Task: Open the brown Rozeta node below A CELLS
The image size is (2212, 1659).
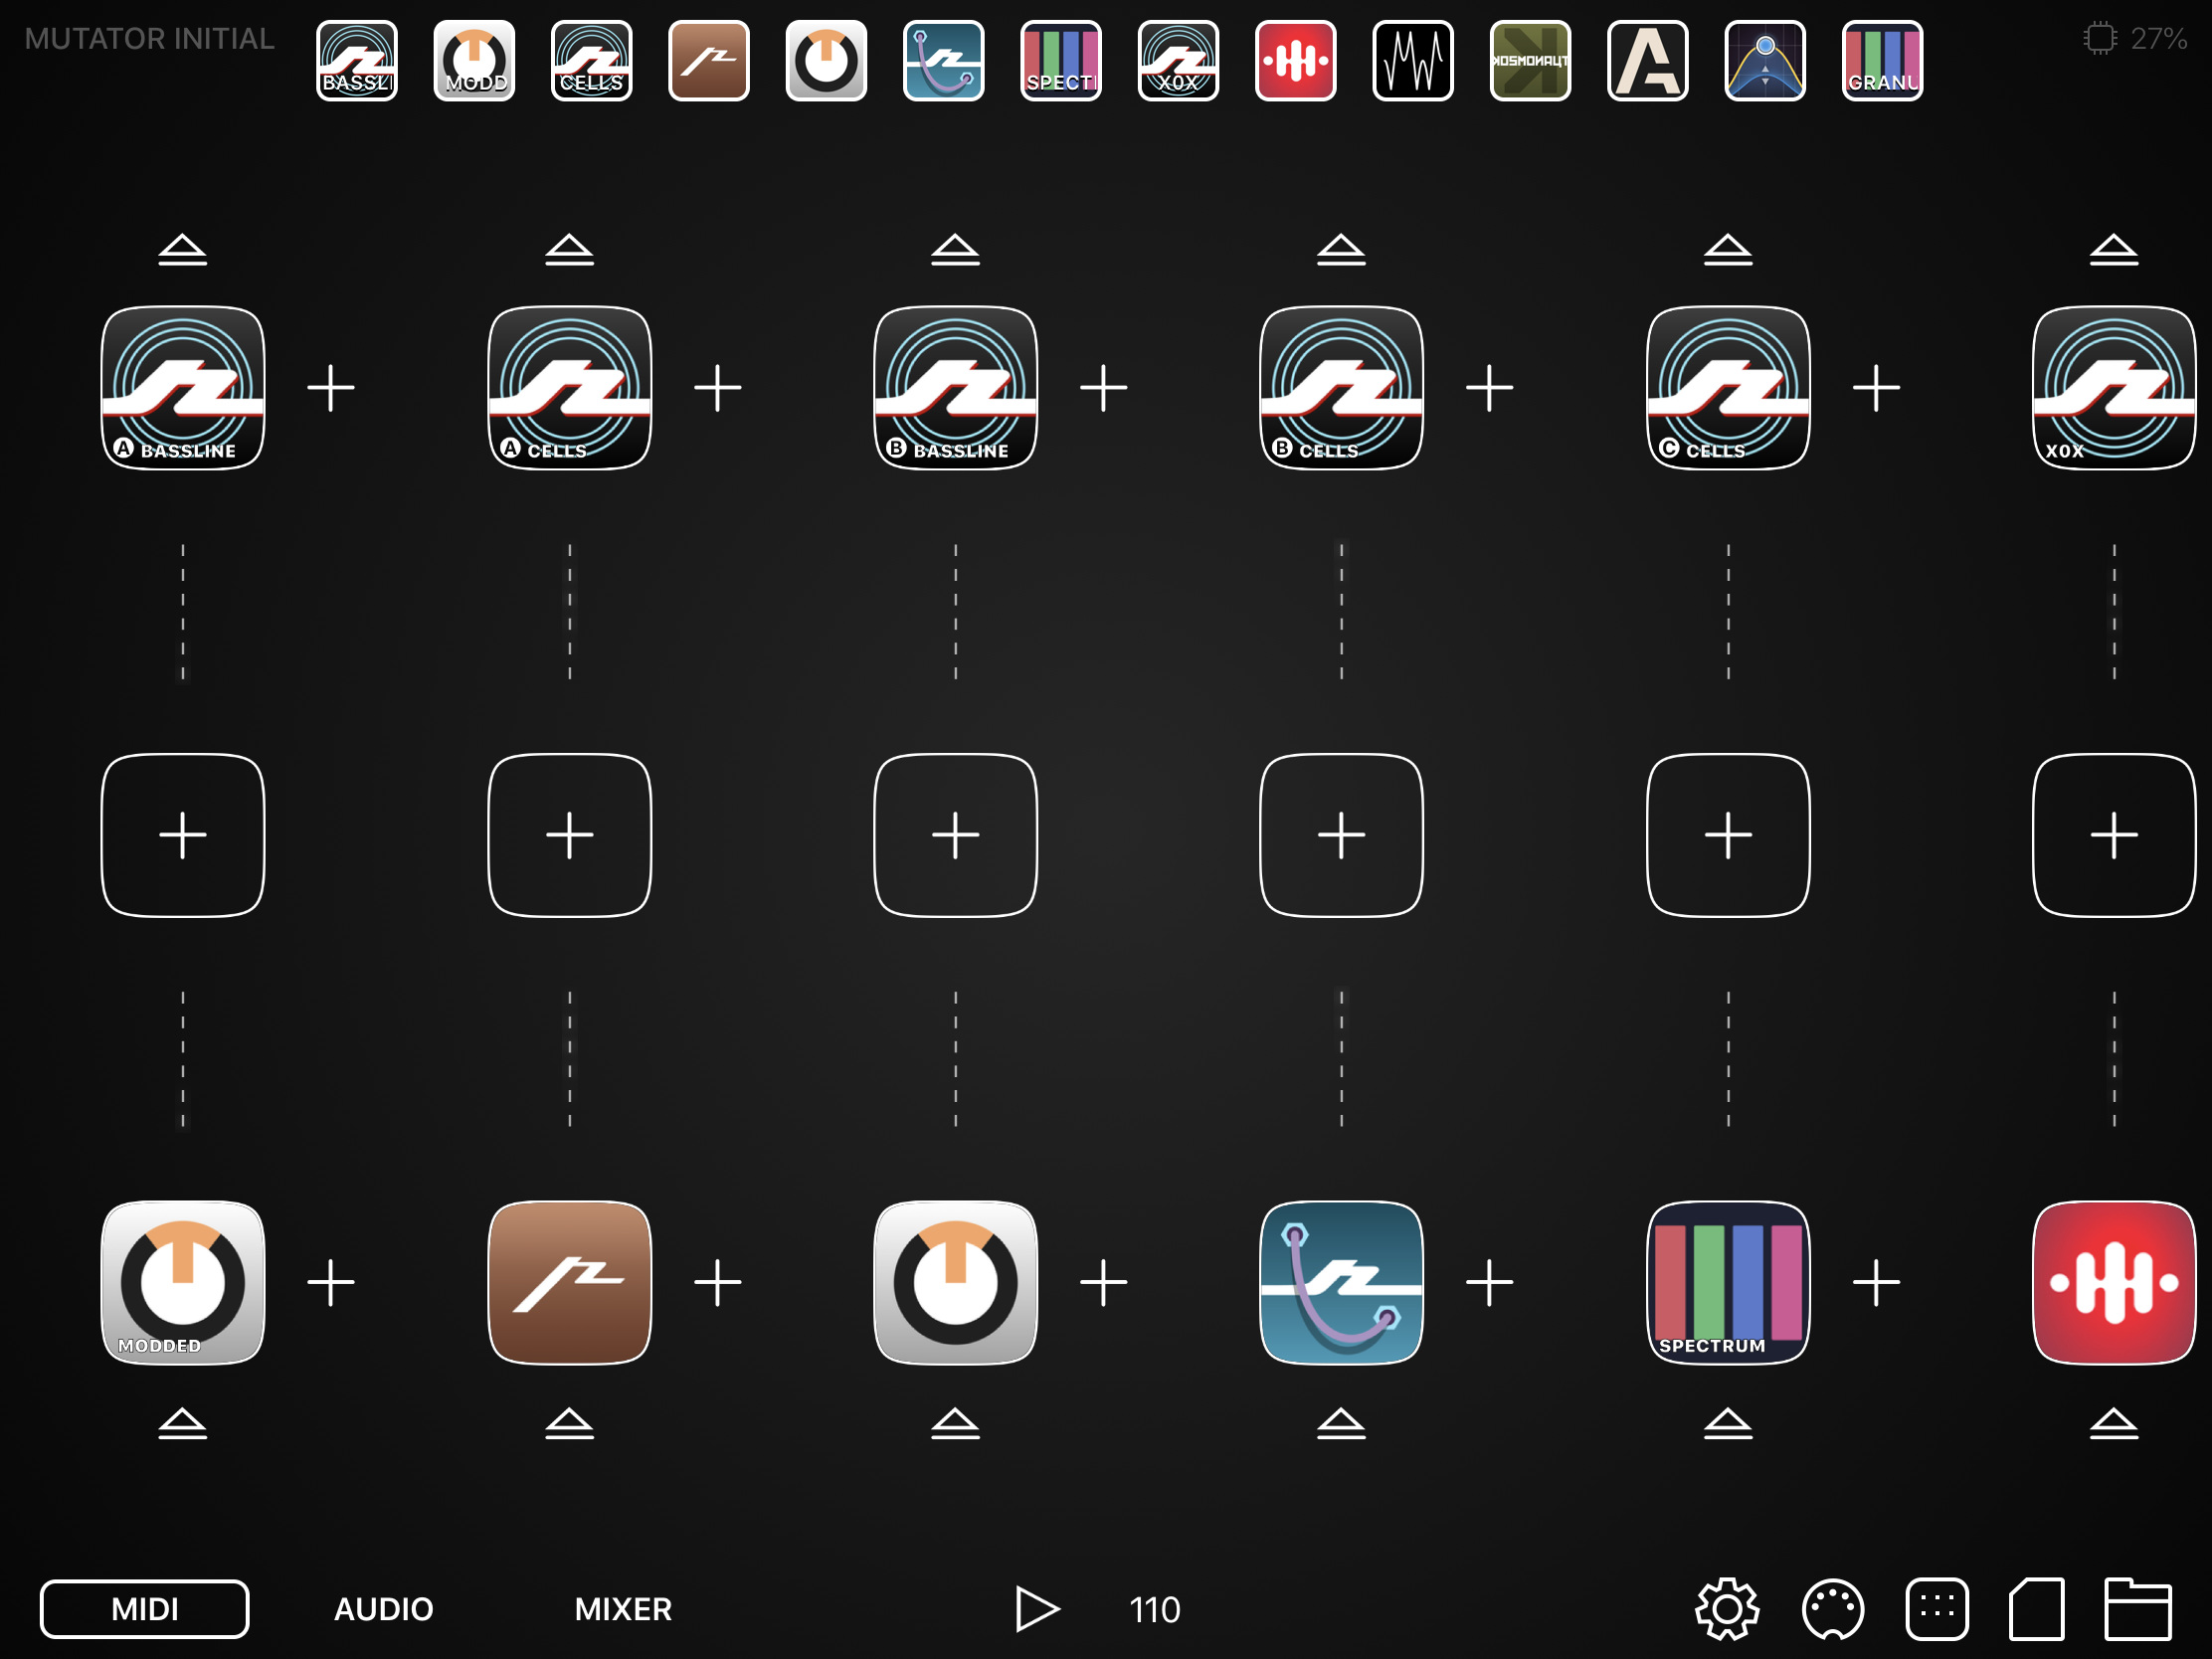Action: click(570, 1283)
